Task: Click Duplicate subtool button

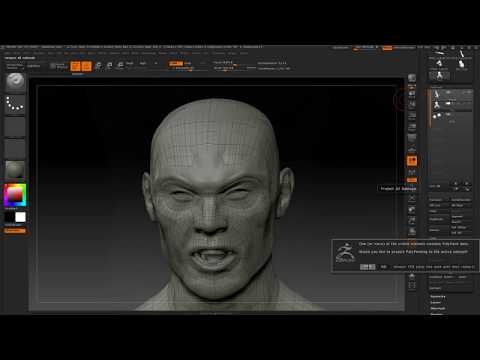Action: pos(439,219)
